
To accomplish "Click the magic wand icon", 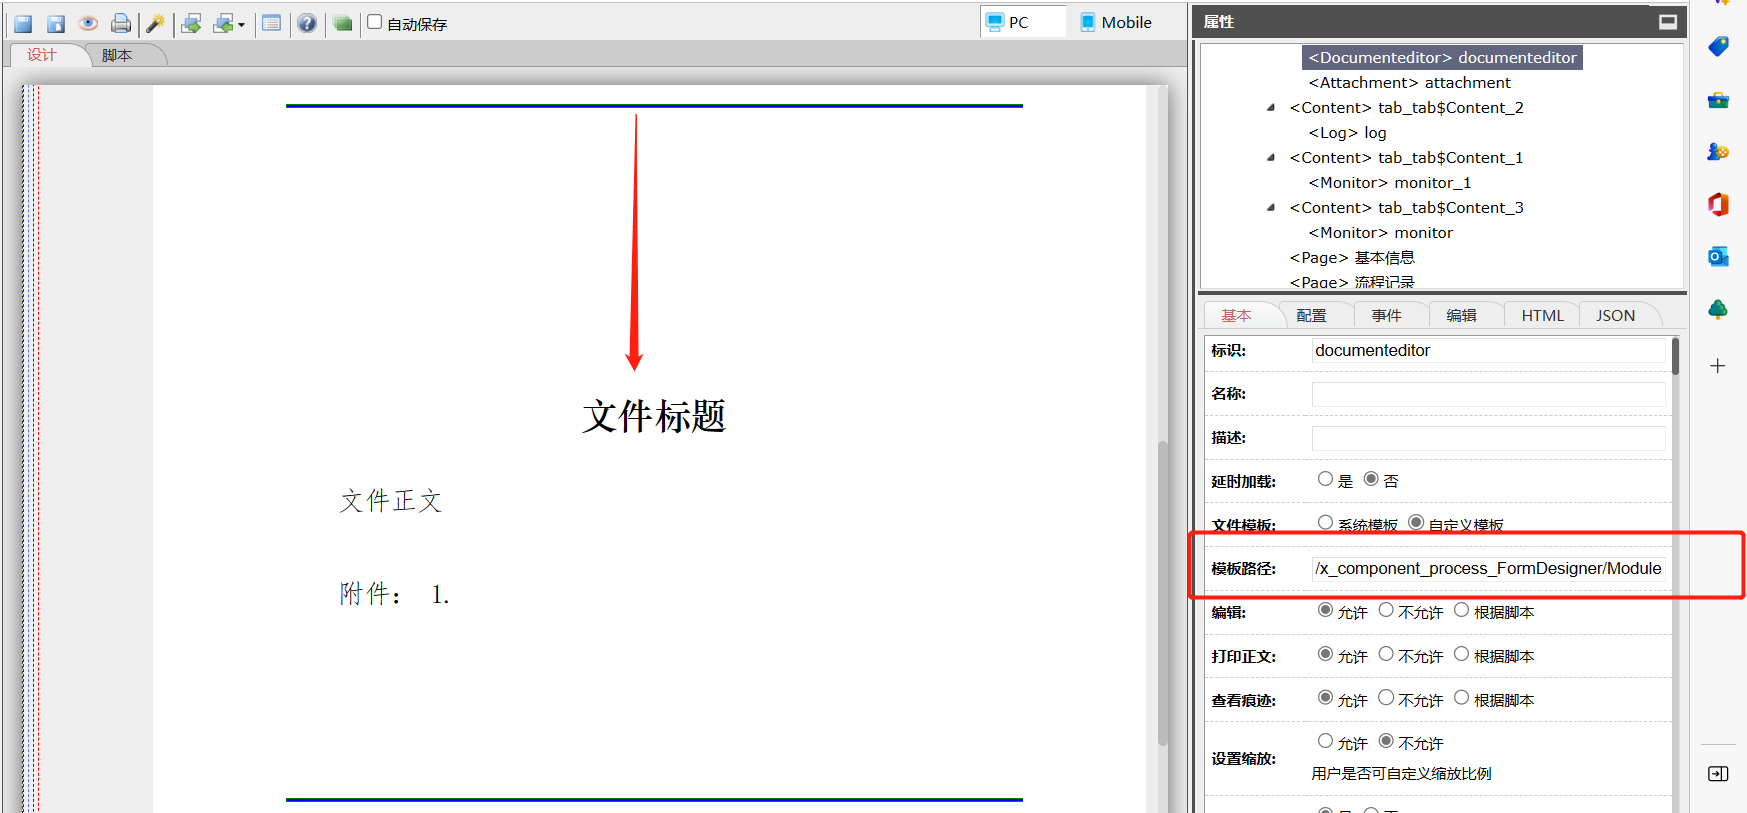I will 155,23.
